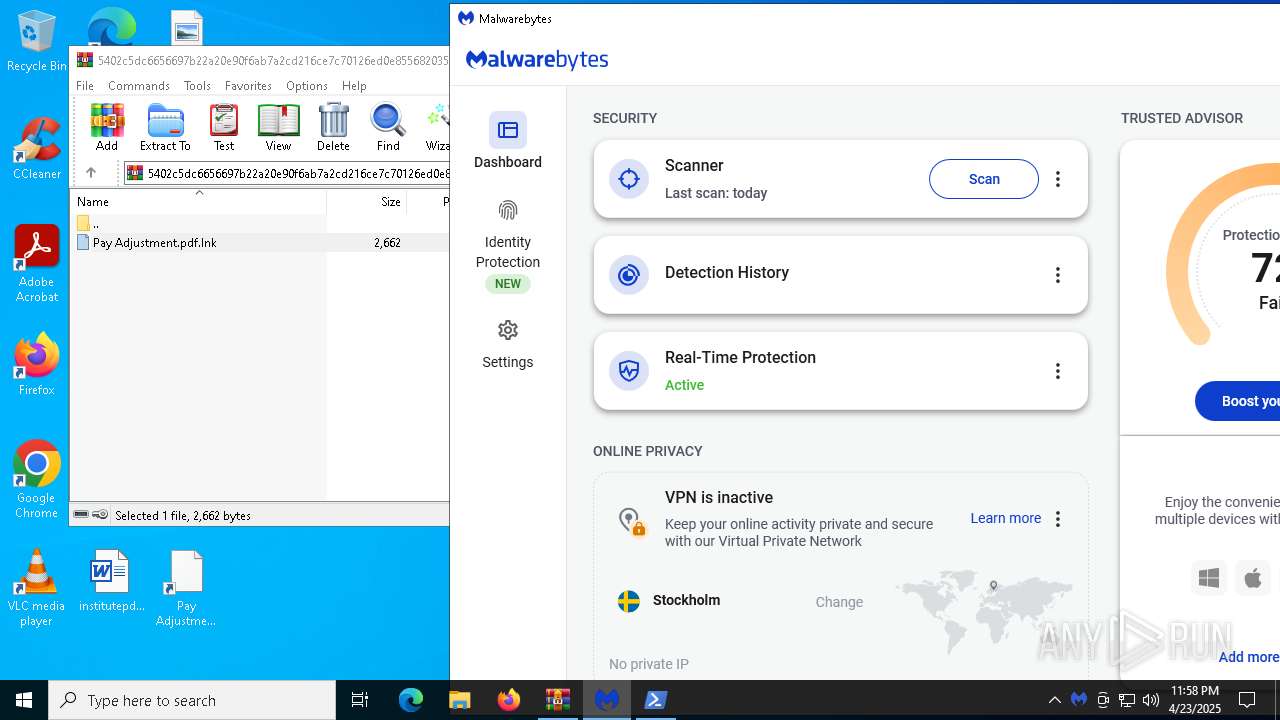Start a scan with the Scan button
This screenshot has width=1280, height=720.
(984, 179)
